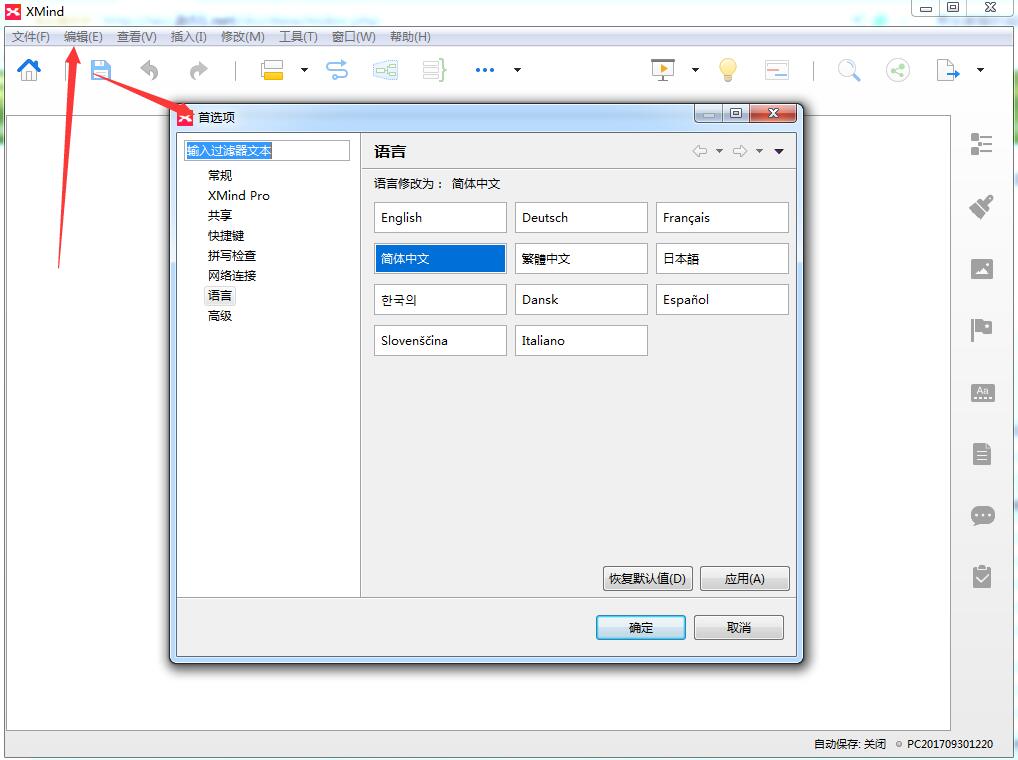
Task: Click the 确定 button
Action: (641, 628)
